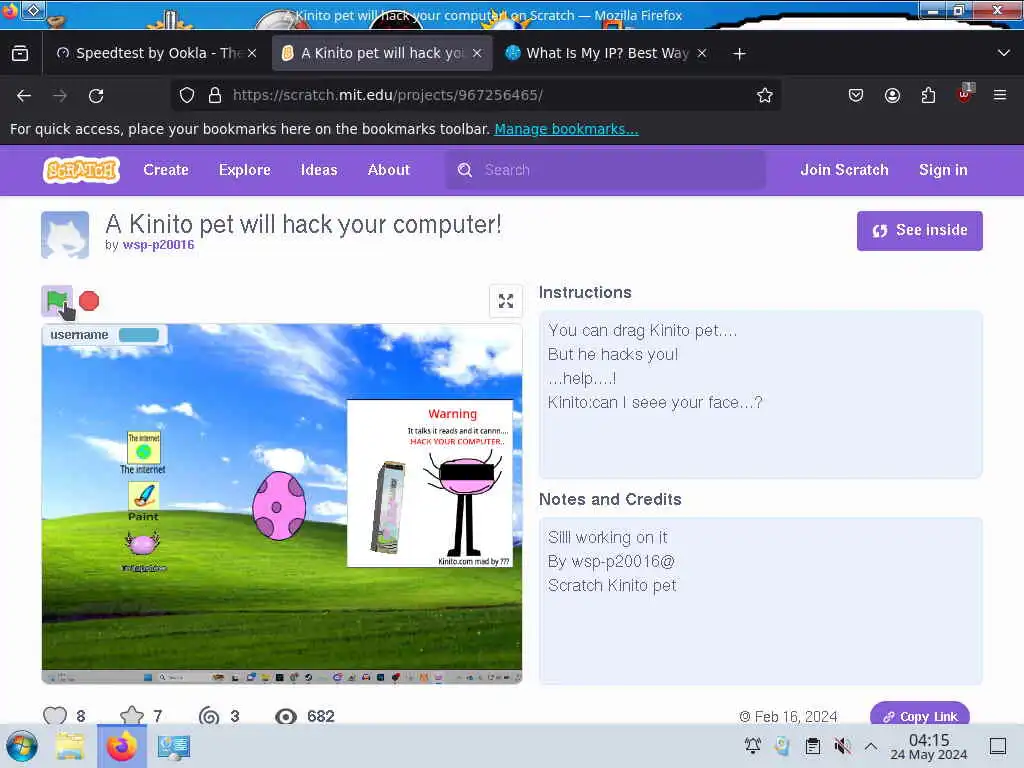View remixes via spiral icon
The height and width of the screenshot is (768, 1024).
(209, 716)
